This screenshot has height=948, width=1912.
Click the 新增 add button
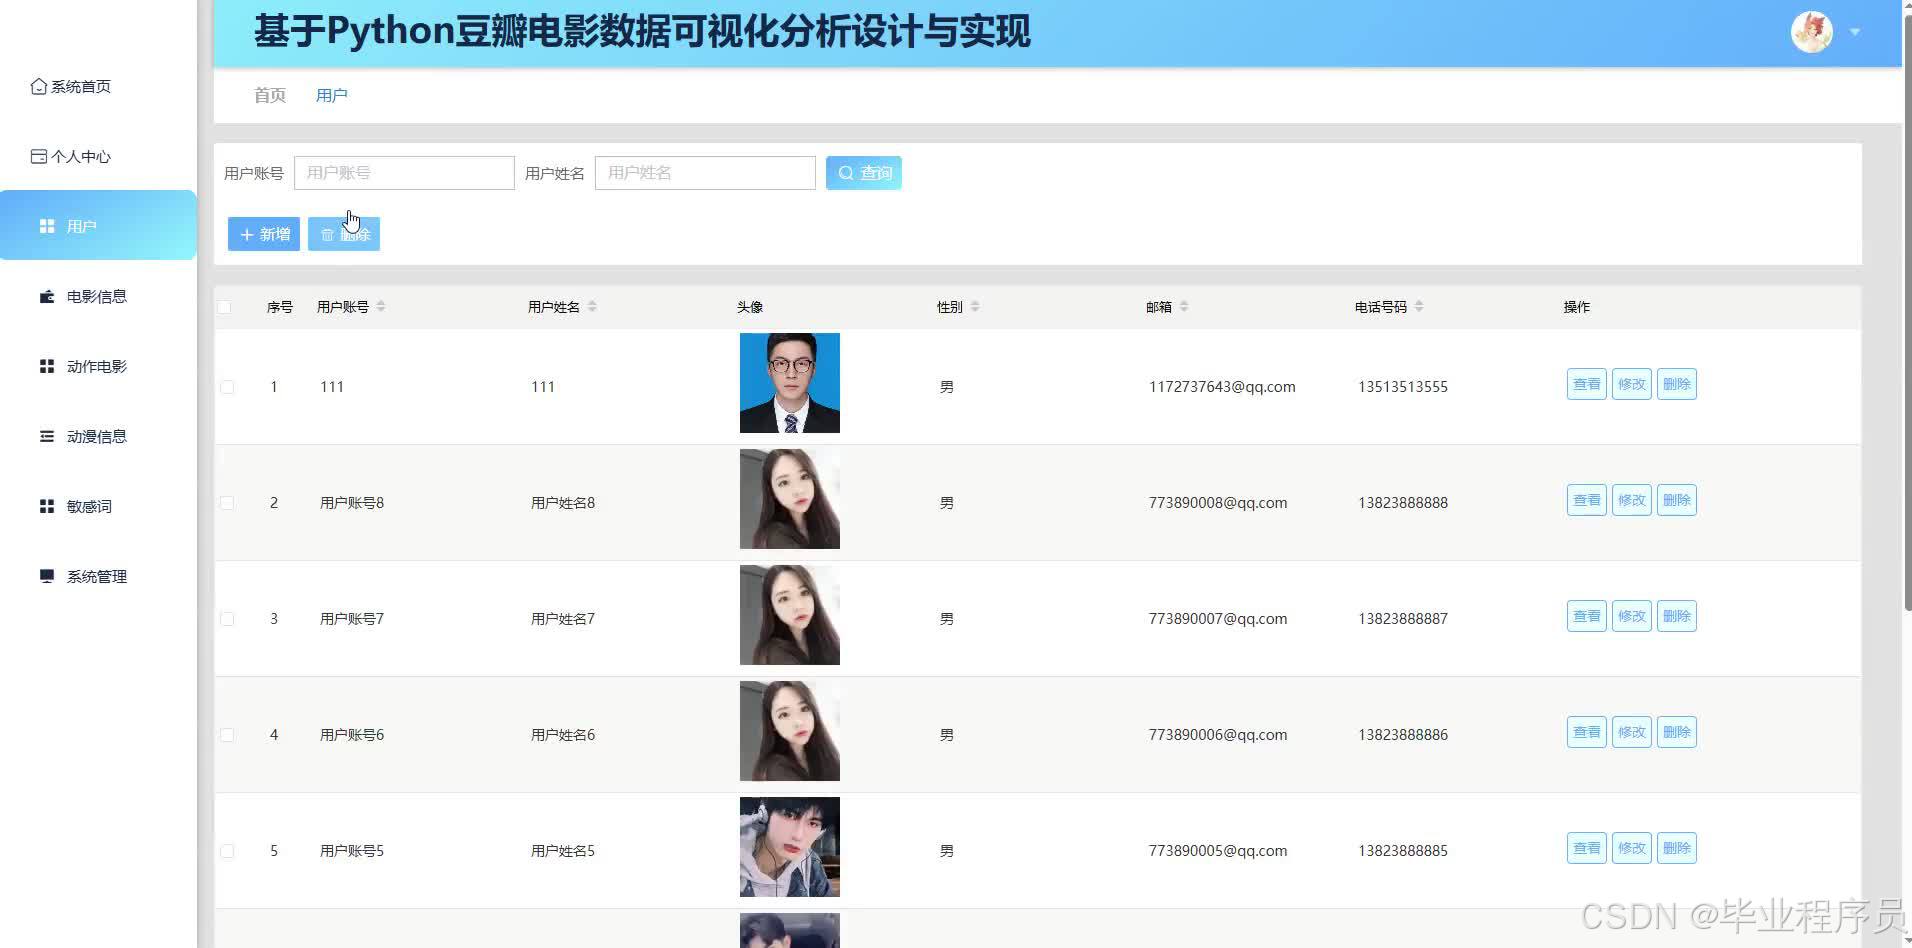(263, 233)
